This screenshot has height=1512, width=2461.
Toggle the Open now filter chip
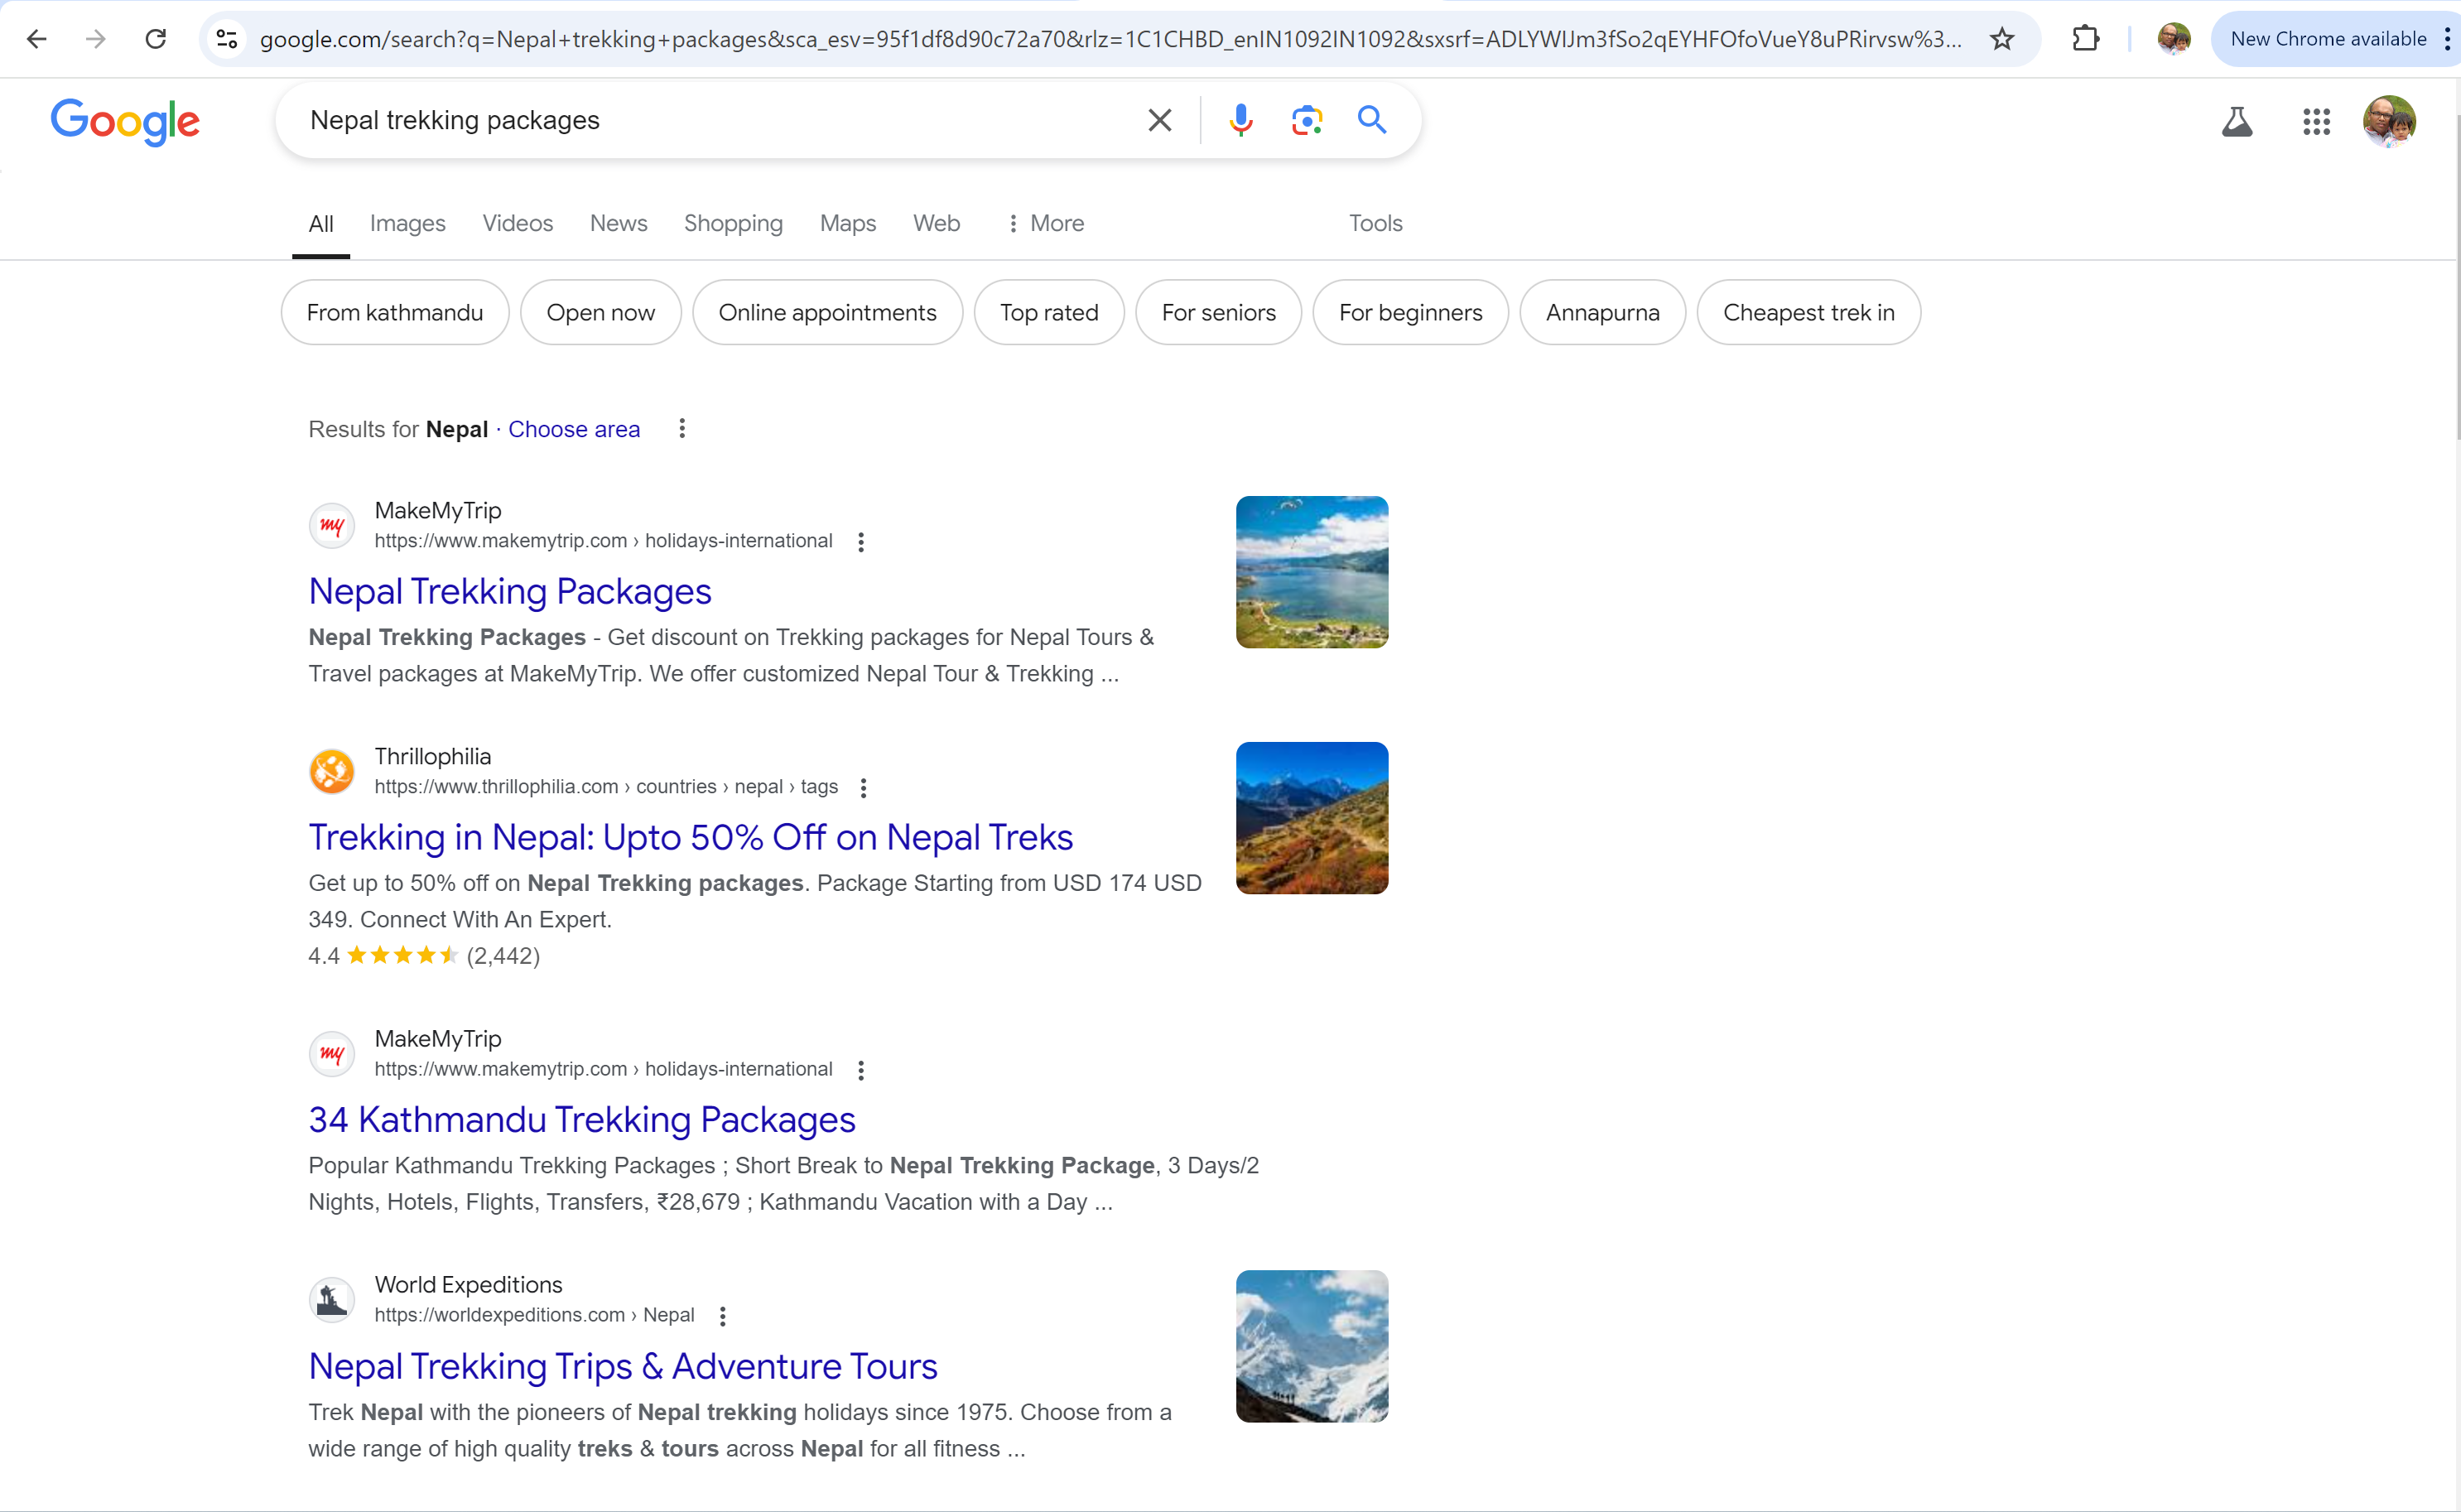[x=600, y=313]
